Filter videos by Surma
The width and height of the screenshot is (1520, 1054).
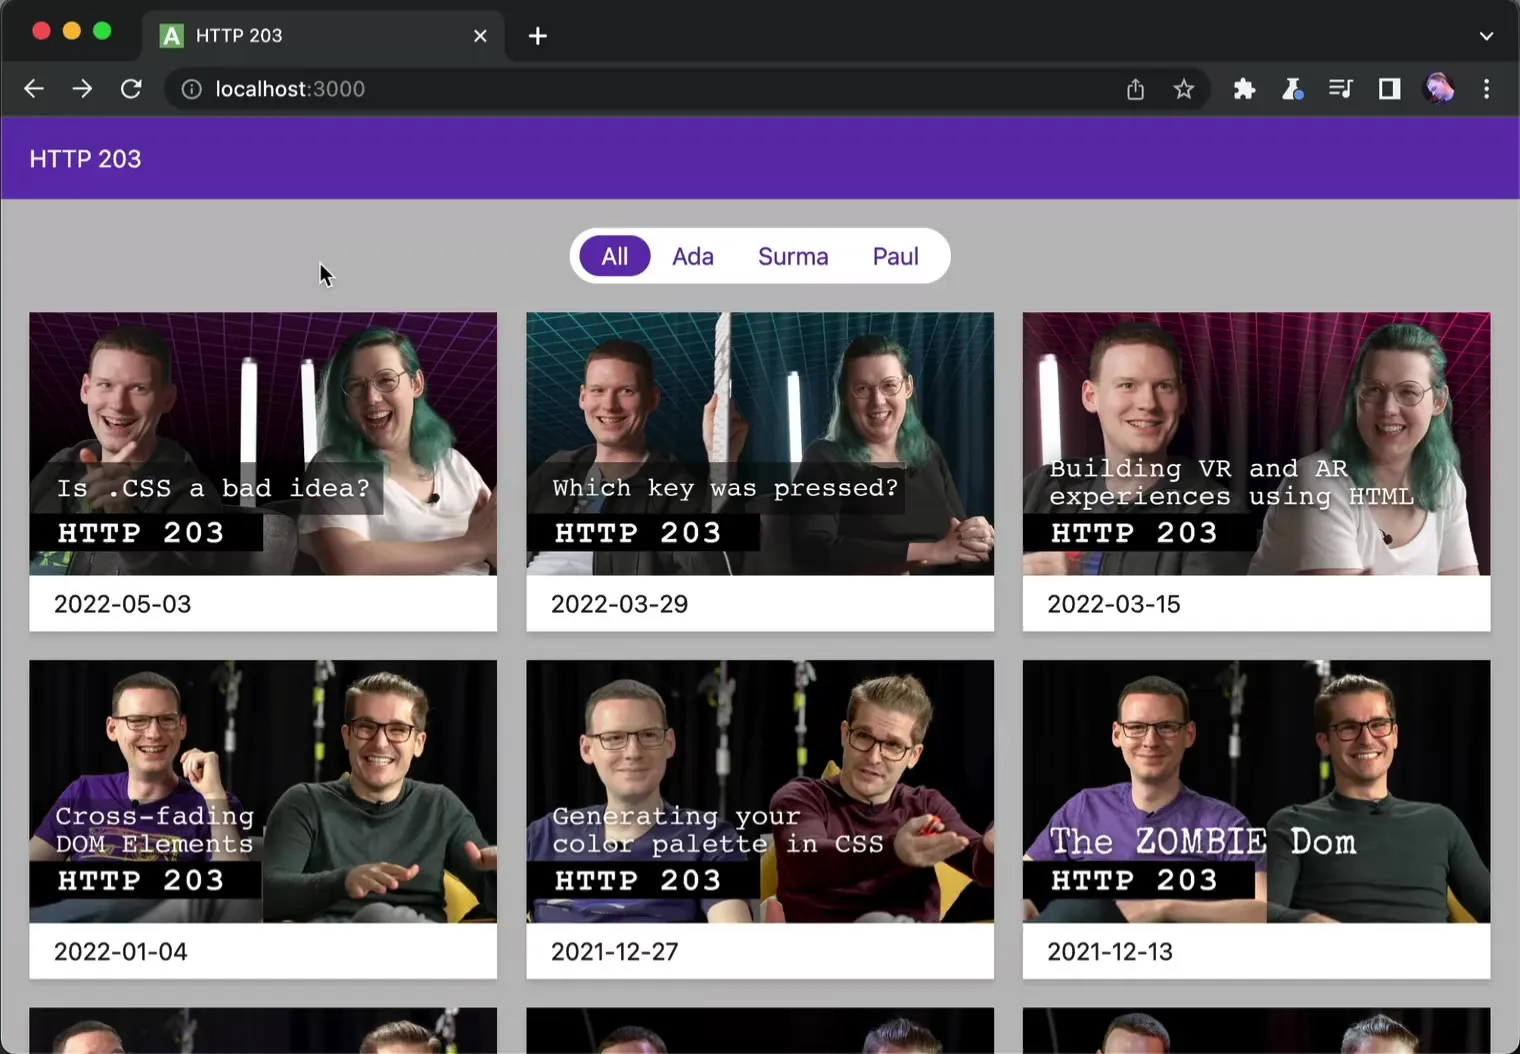(x=793, y=256)
